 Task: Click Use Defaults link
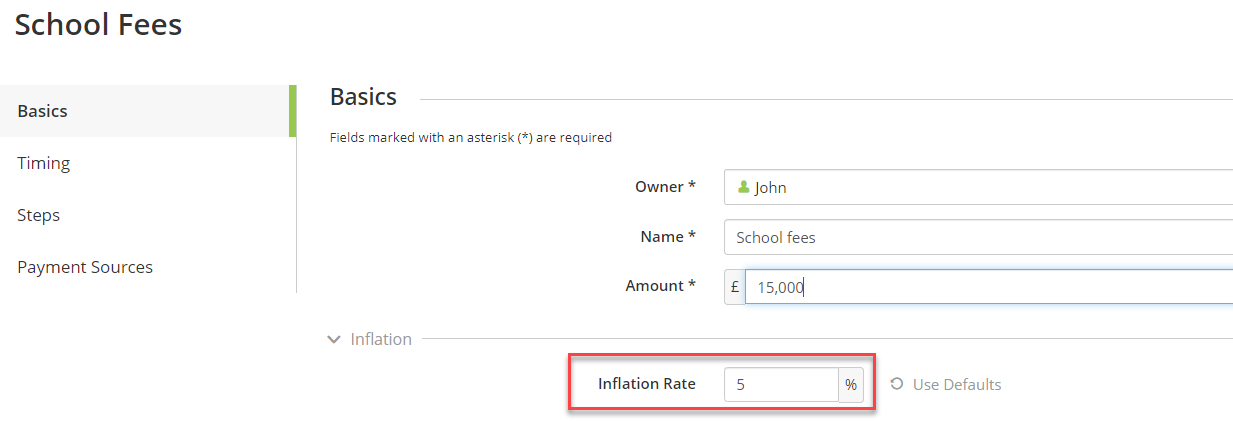(x=957, y=384)
